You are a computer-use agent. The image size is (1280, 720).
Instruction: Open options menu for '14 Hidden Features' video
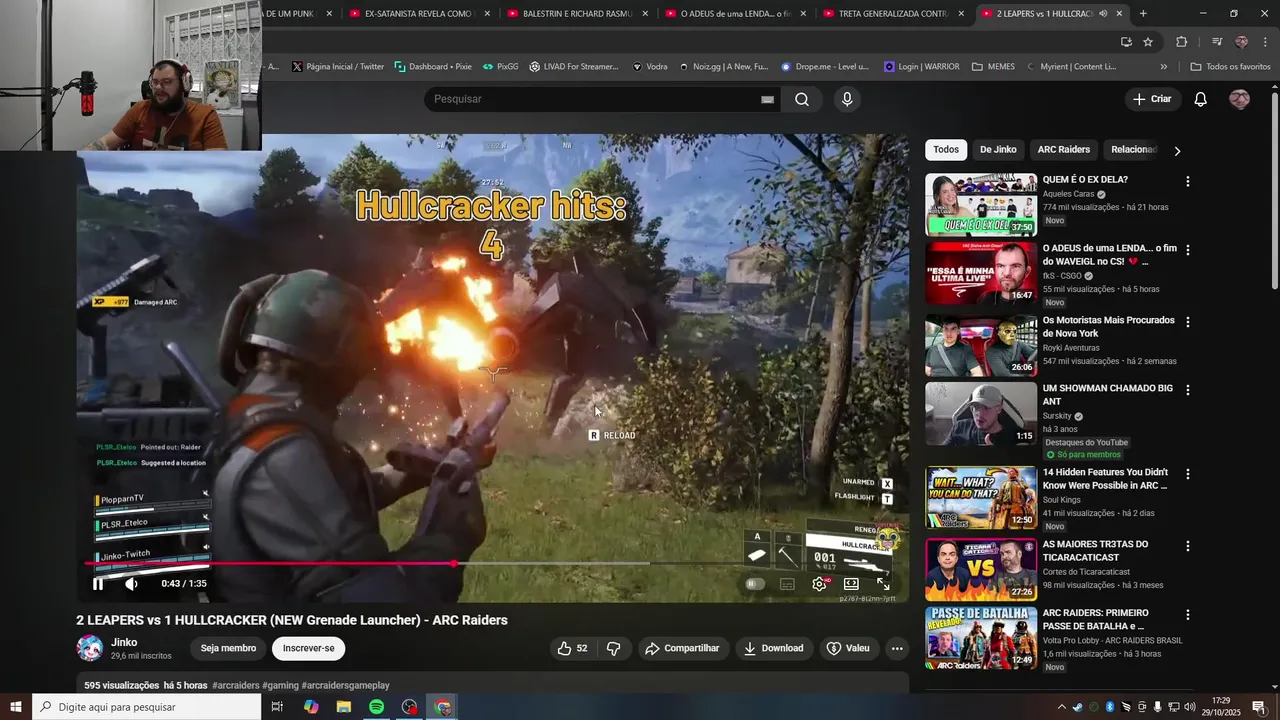click(x=1188, y=474)
